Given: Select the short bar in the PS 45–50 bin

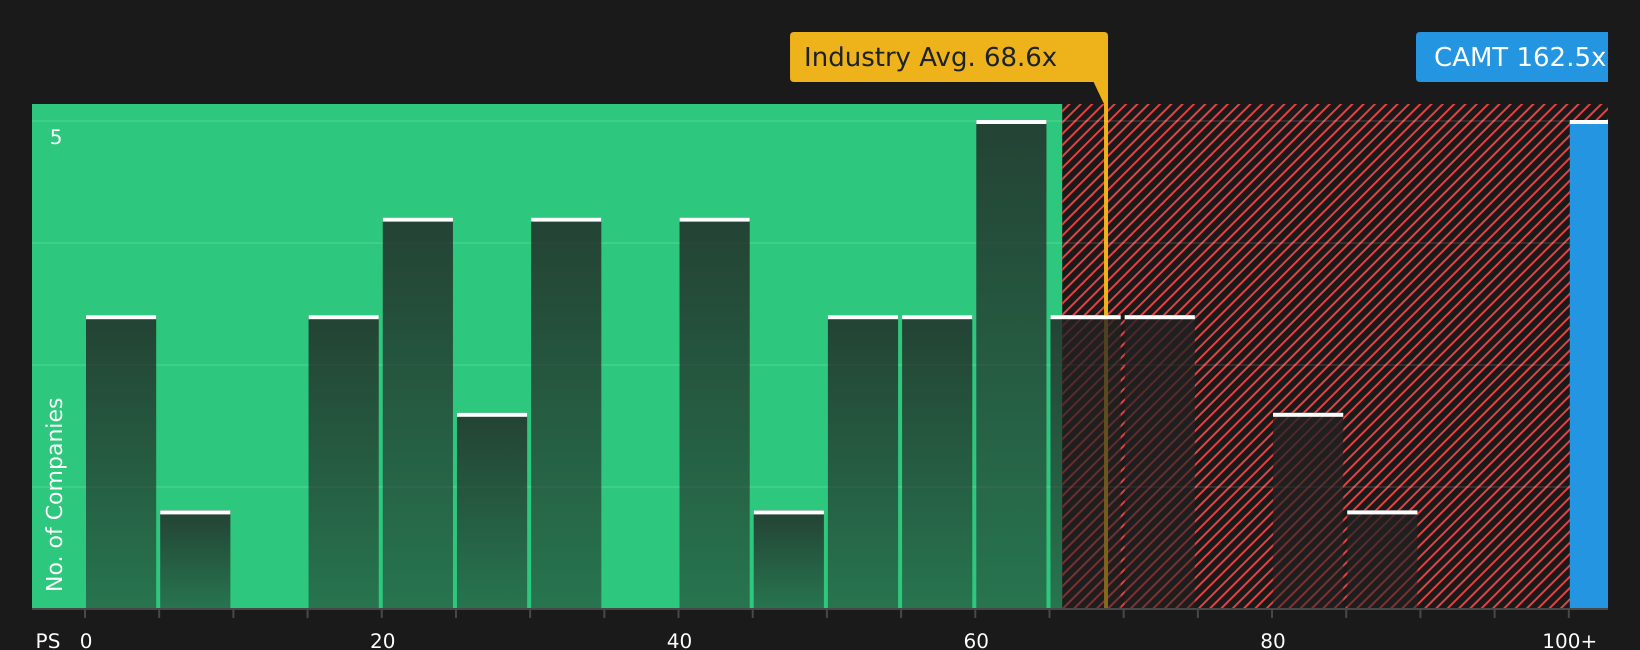Looking at the screenshot, I should [x=789, y=560].
